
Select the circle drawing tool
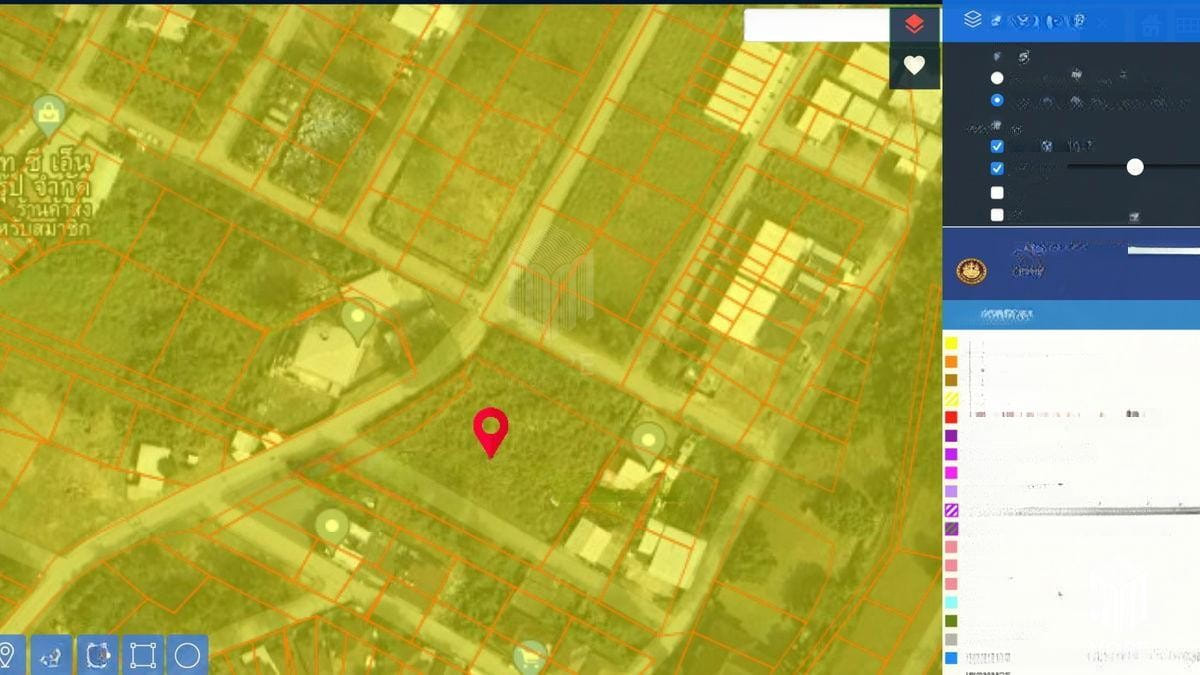pos(187,655)
